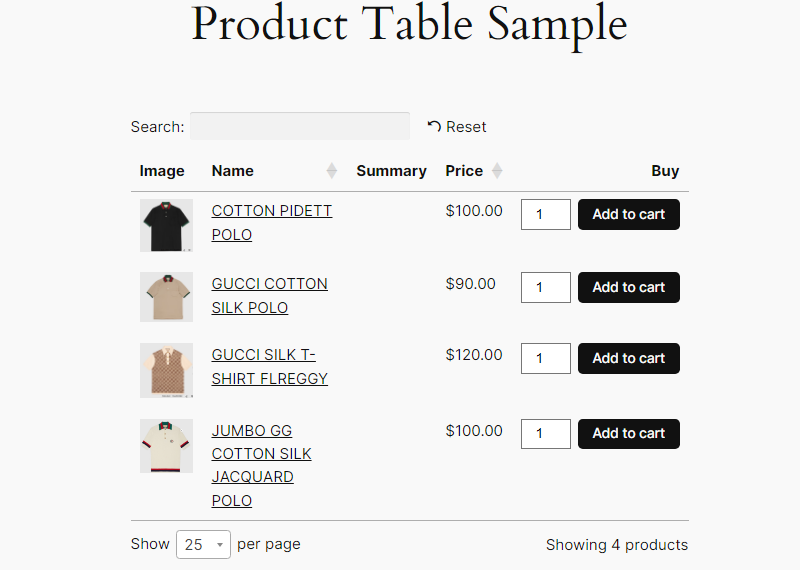Viewport: 800px width, 570px height.
Task: Select quantity field for $120.00 silk t-shirt
Action: click(x=545, y=358)
